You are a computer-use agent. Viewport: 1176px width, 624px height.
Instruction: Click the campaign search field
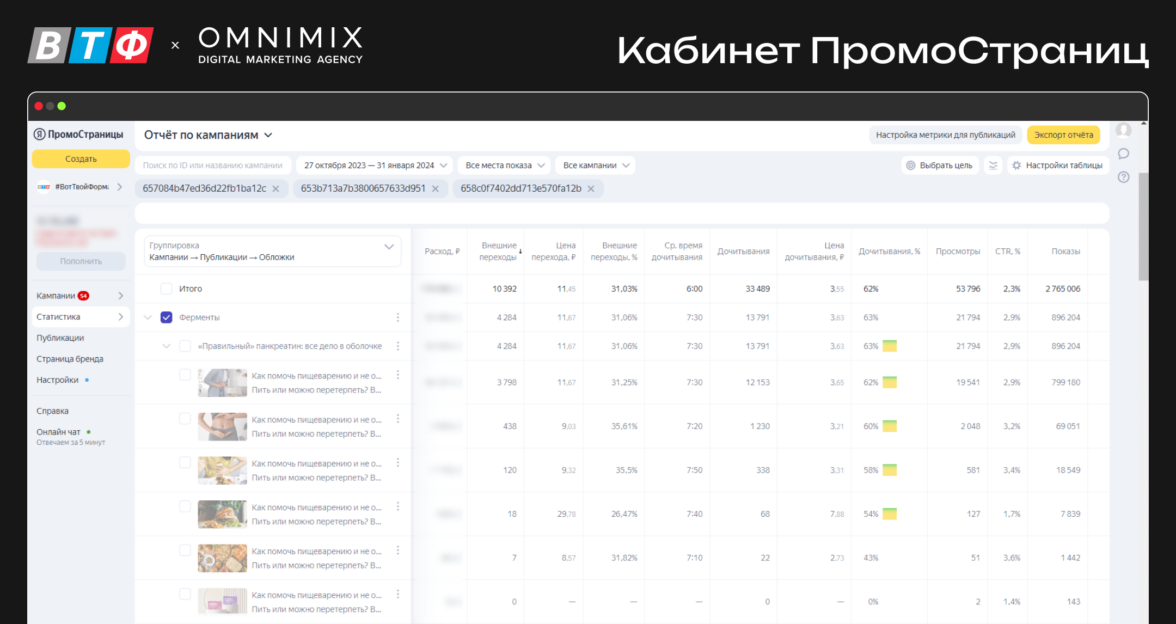click(213, 165)
